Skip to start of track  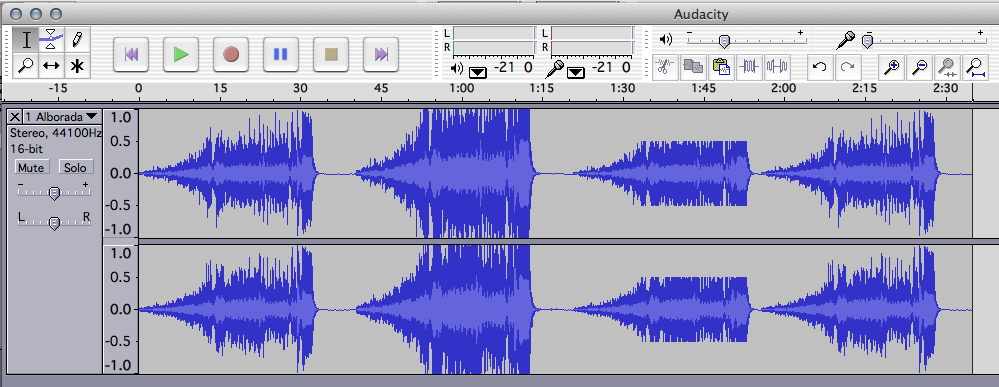131,54
